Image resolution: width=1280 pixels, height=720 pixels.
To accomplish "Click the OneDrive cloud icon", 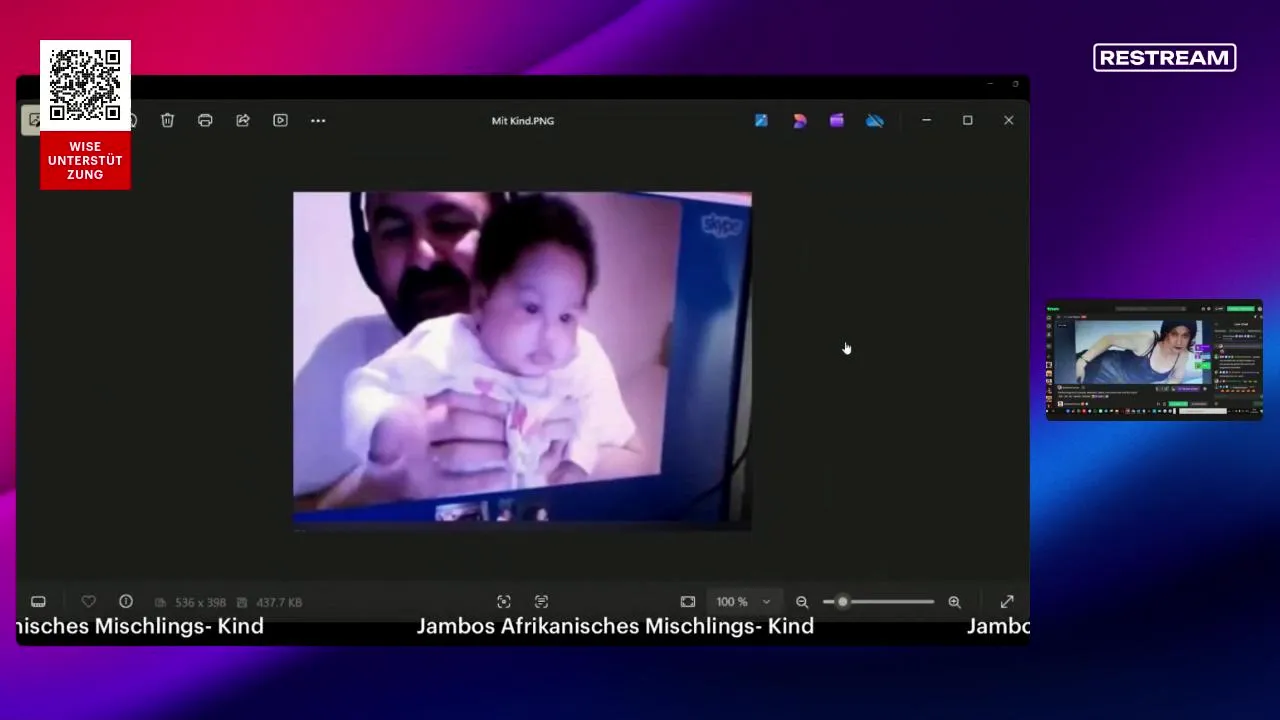I will point(875,120).
